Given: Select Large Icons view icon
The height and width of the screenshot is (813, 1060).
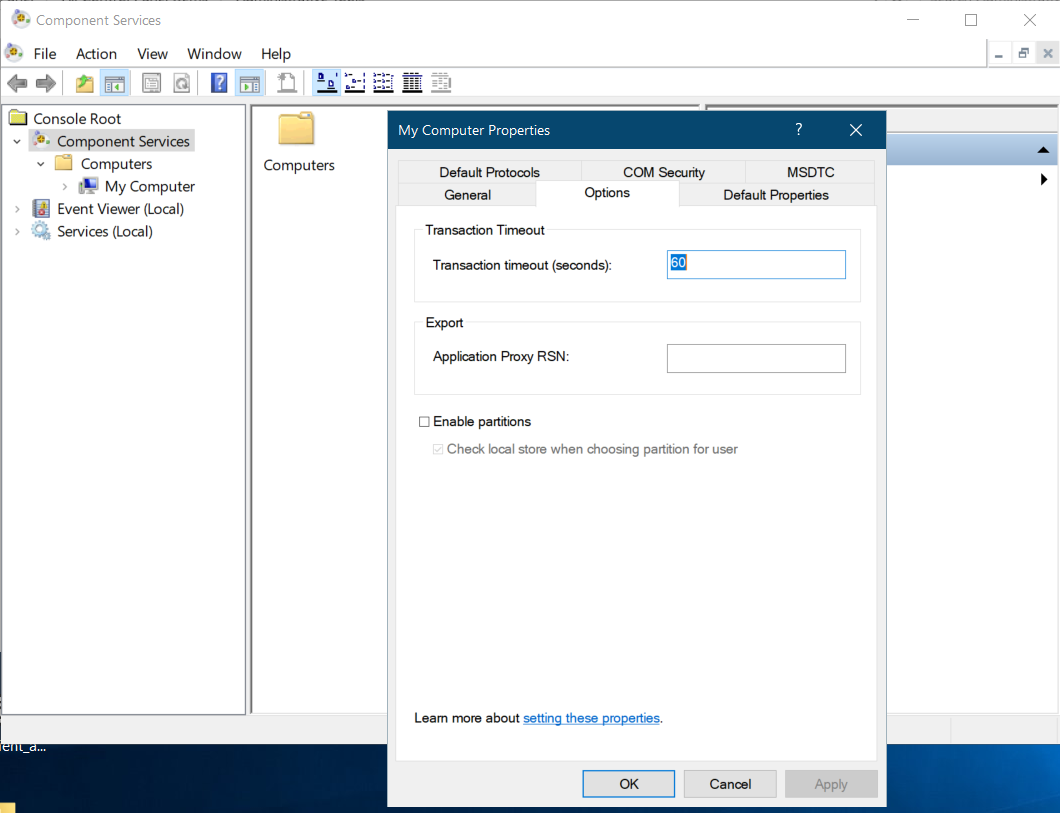Looking at the screenshot, I should 327,83.
